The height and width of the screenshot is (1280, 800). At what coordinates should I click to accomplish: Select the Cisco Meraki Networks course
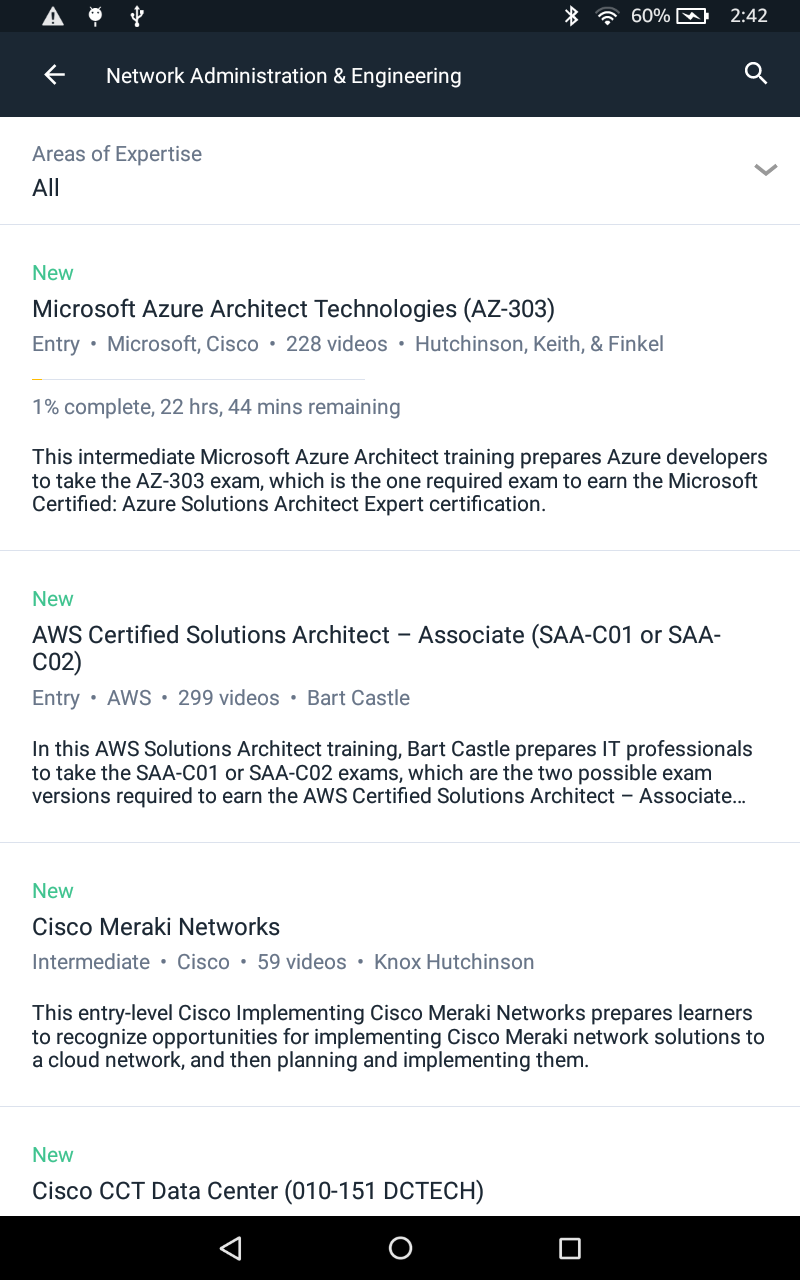(156, 927)
